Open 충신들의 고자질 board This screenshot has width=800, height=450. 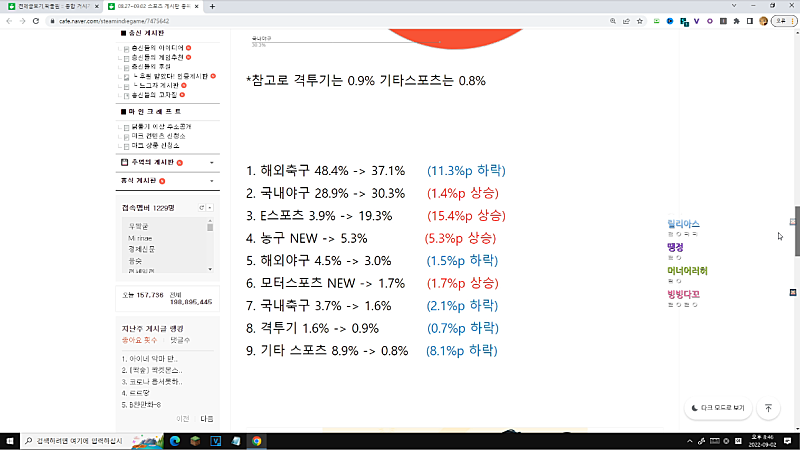pos(154,95)
